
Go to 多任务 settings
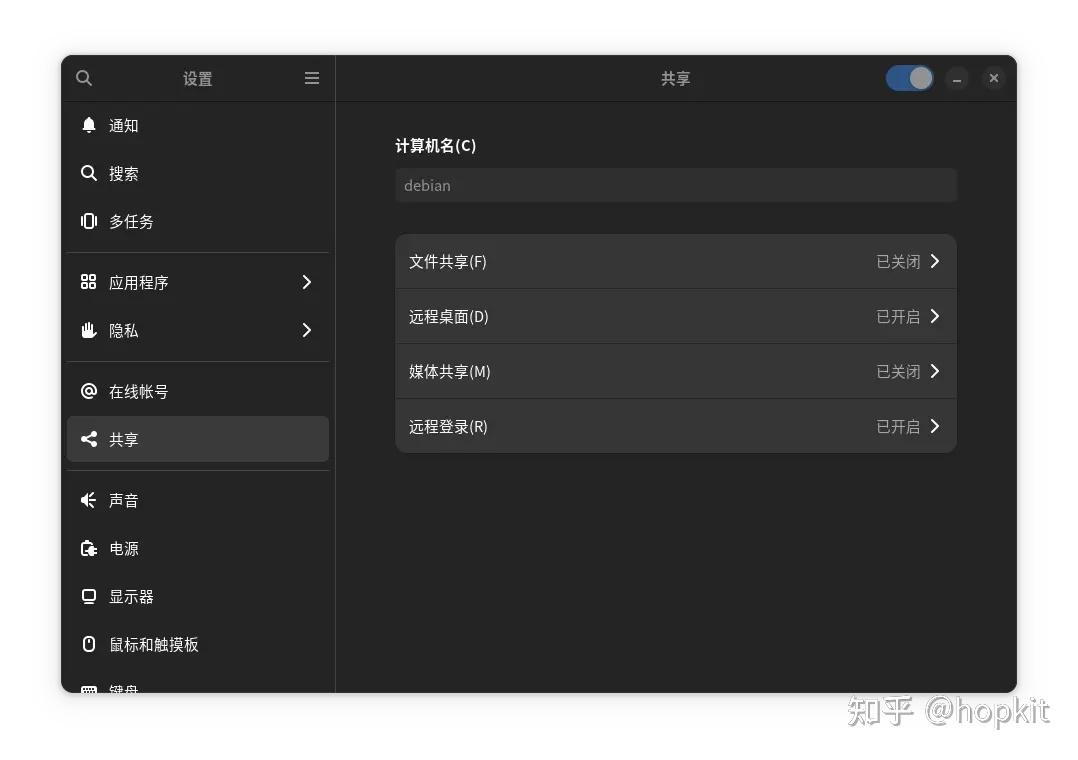[x=198, y=221]
